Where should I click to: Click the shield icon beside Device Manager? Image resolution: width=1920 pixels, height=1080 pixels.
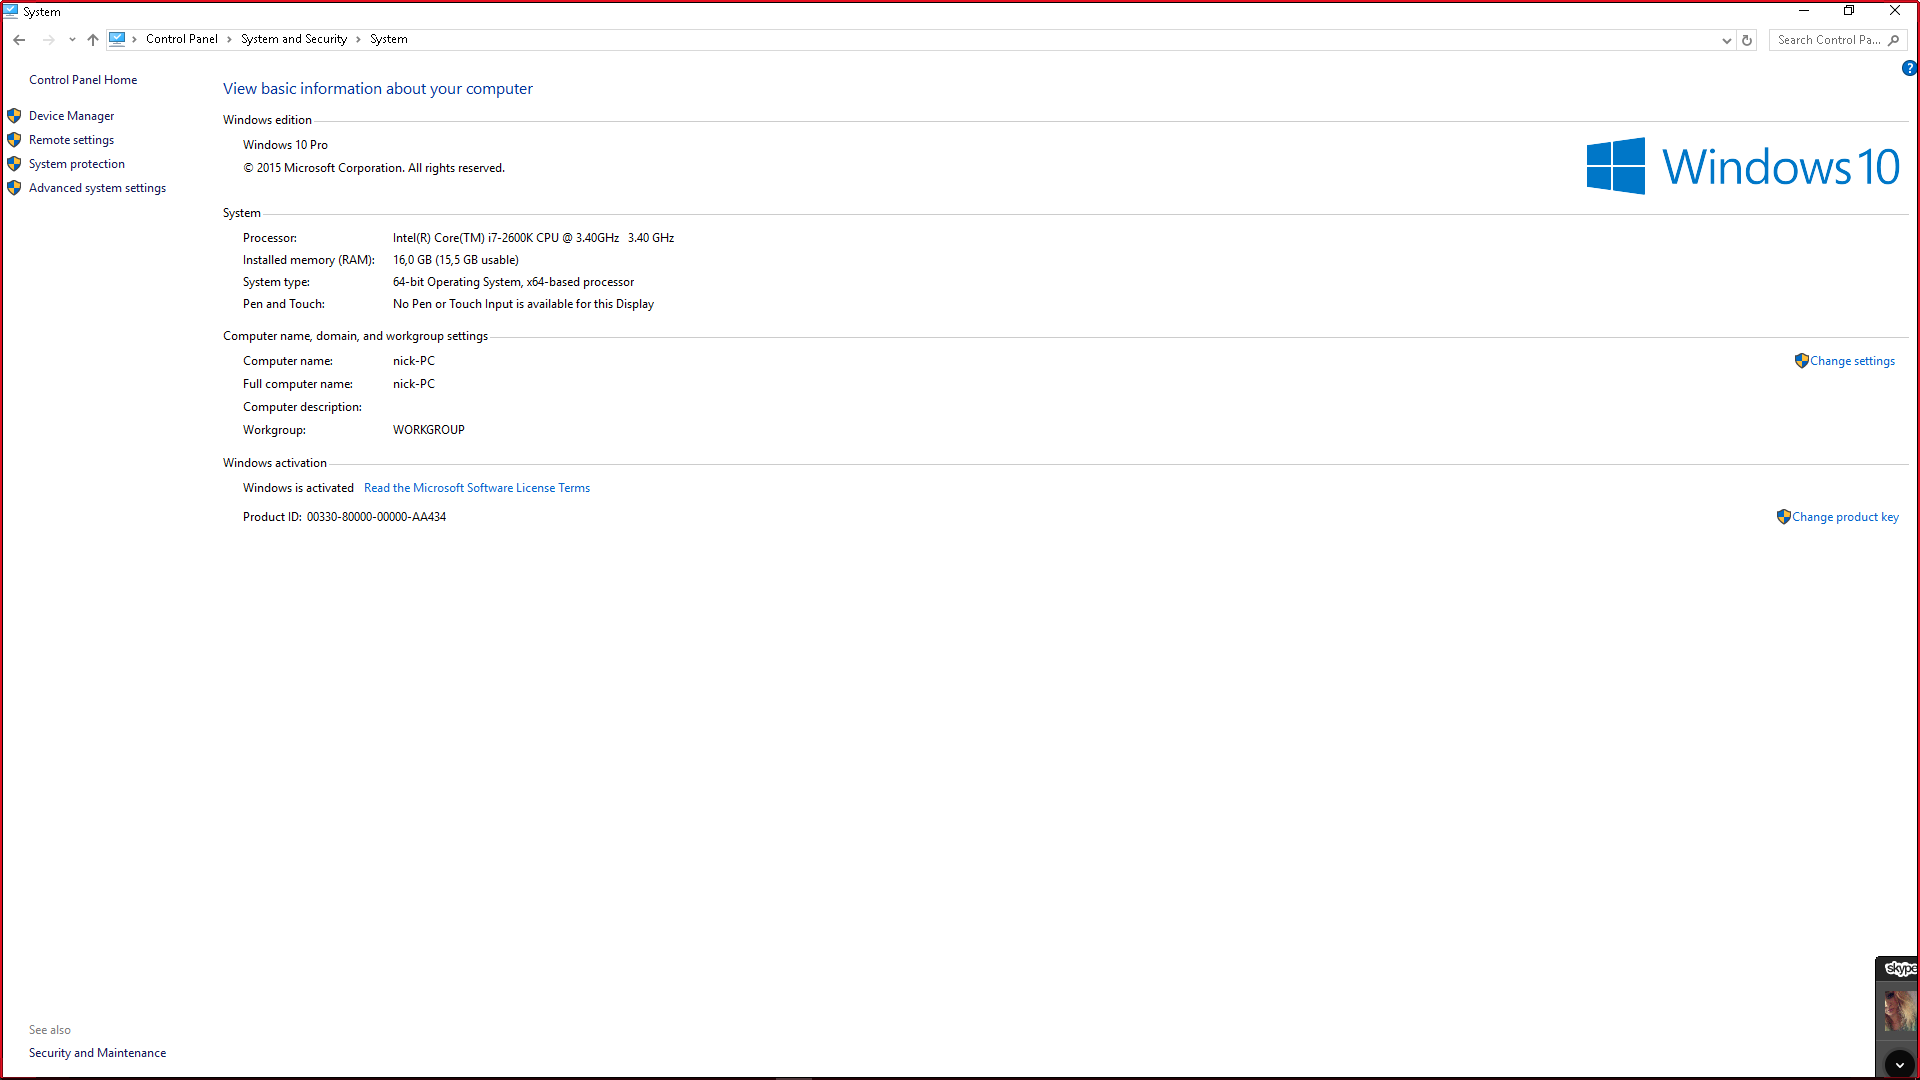pos(14,116)
